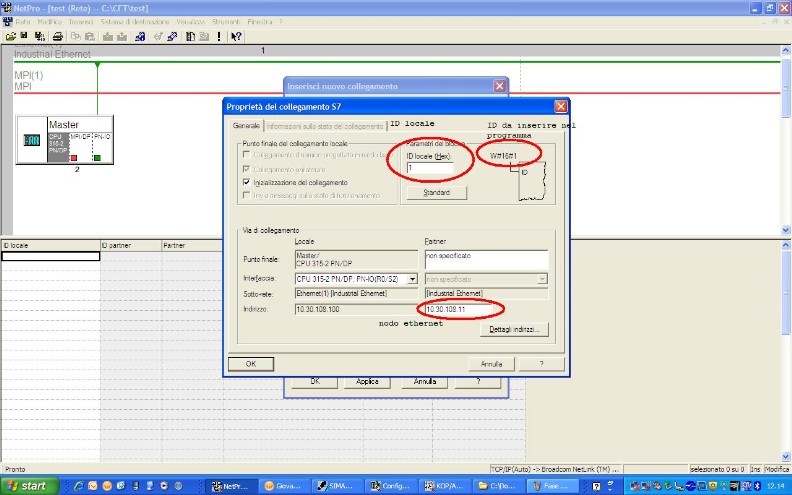This screenshot has width=792, height=495.
Task: Click the Save floppy disk icon
Action: [x=24, y=36]
